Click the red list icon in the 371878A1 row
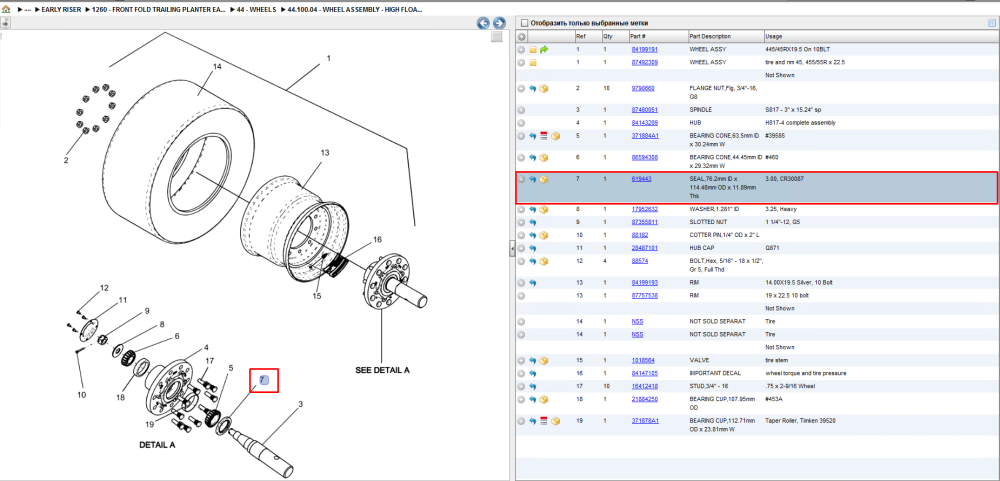 coord(544,421)
